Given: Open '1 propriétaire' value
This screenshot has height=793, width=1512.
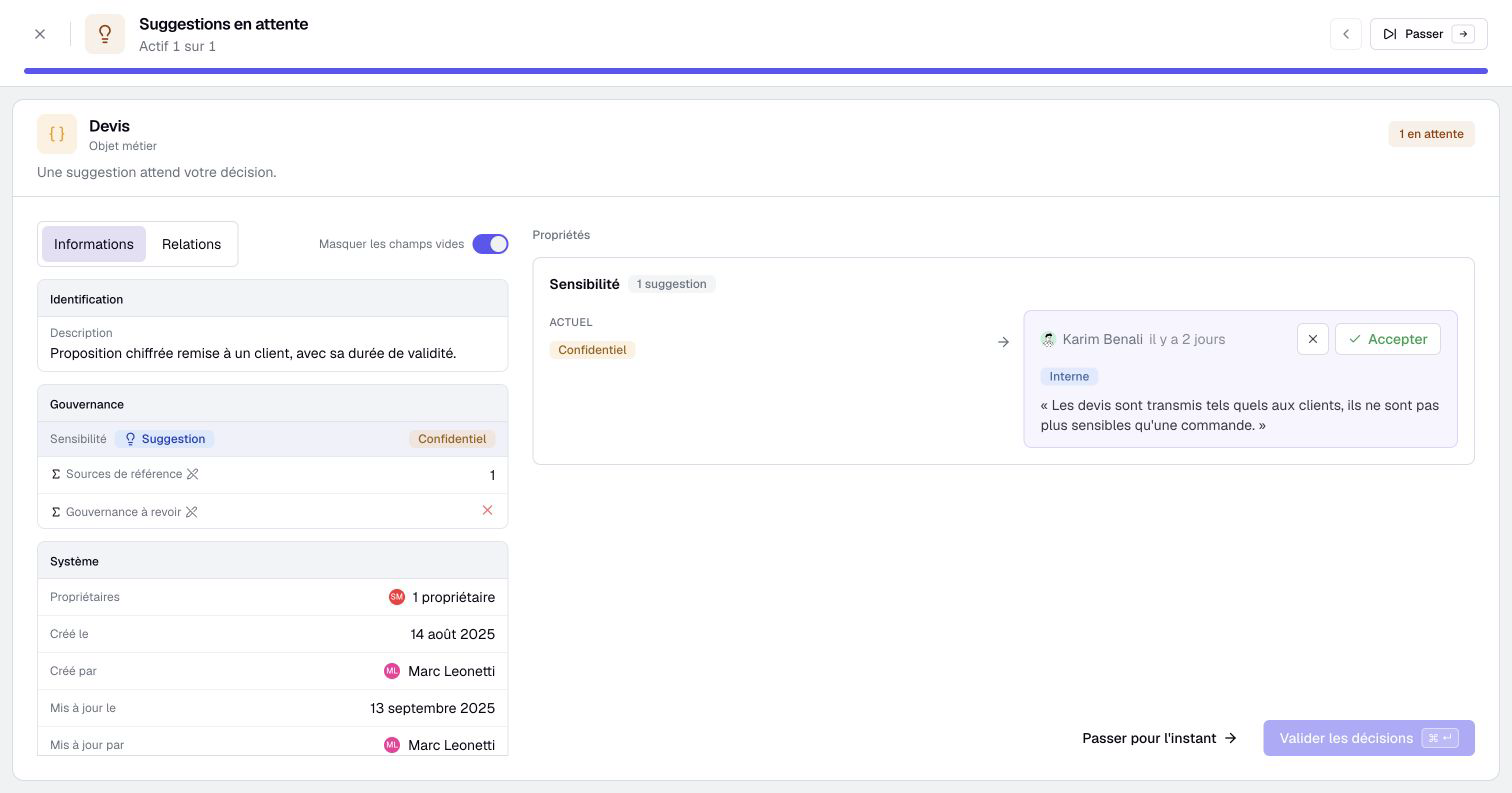Looking at the screenshot, I should click(453, 597).
